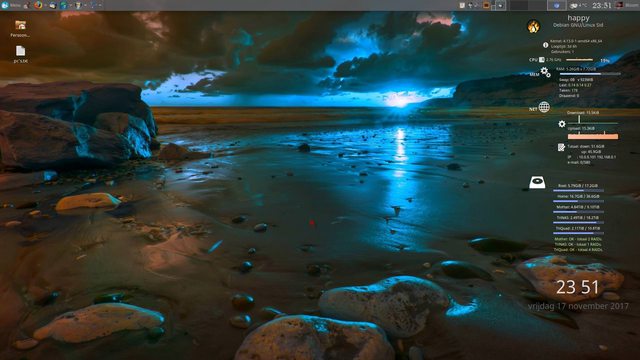Switch to the empty dark workspace in the pager

(x=518, y=5)
